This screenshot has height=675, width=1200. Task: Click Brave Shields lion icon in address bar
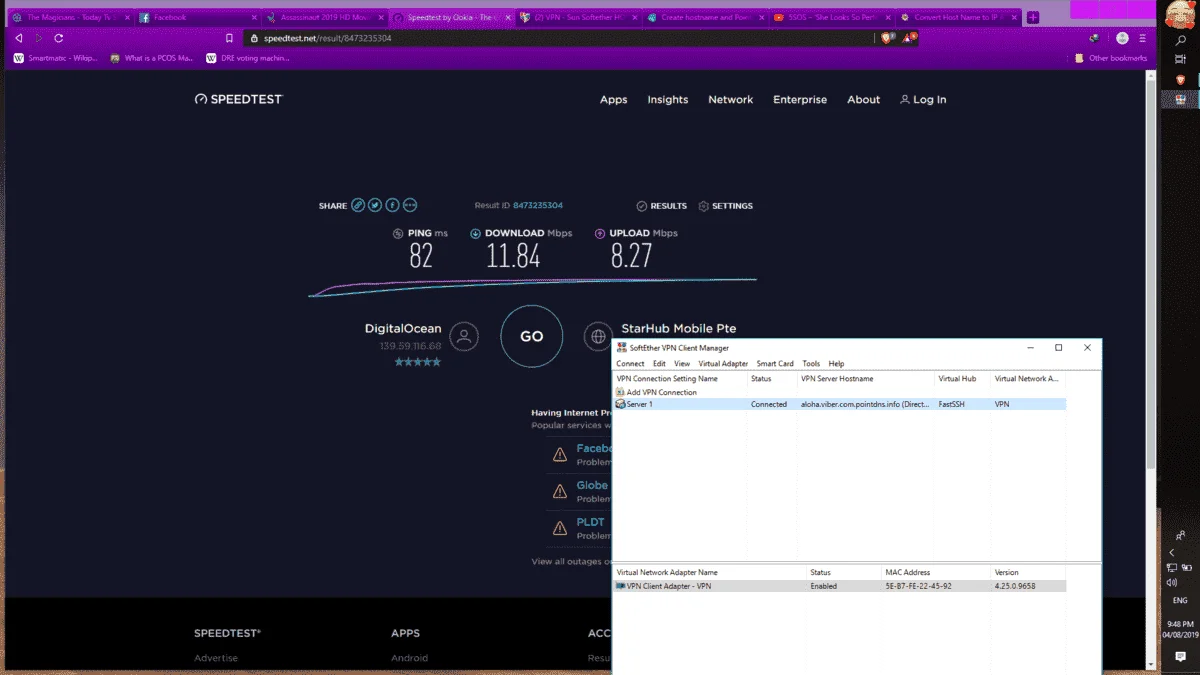[886, 38]
